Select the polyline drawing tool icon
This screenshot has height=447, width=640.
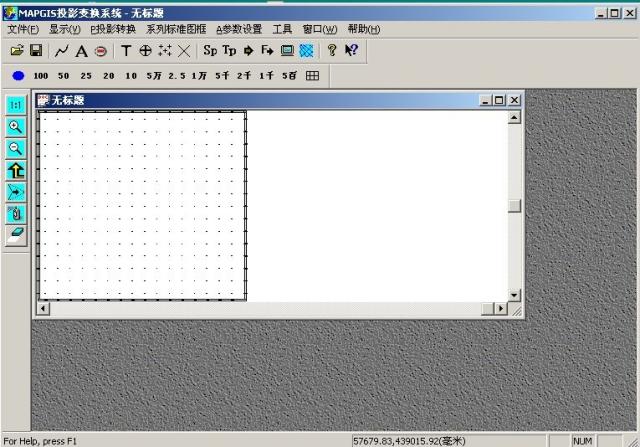click(x=62, y=50)
